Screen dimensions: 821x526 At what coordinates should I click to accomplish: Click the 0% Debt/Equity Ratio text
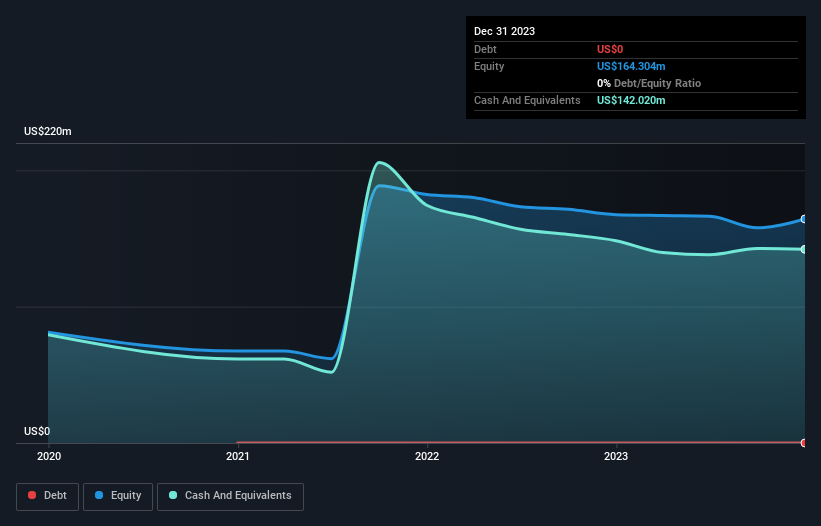pos(649,83)
